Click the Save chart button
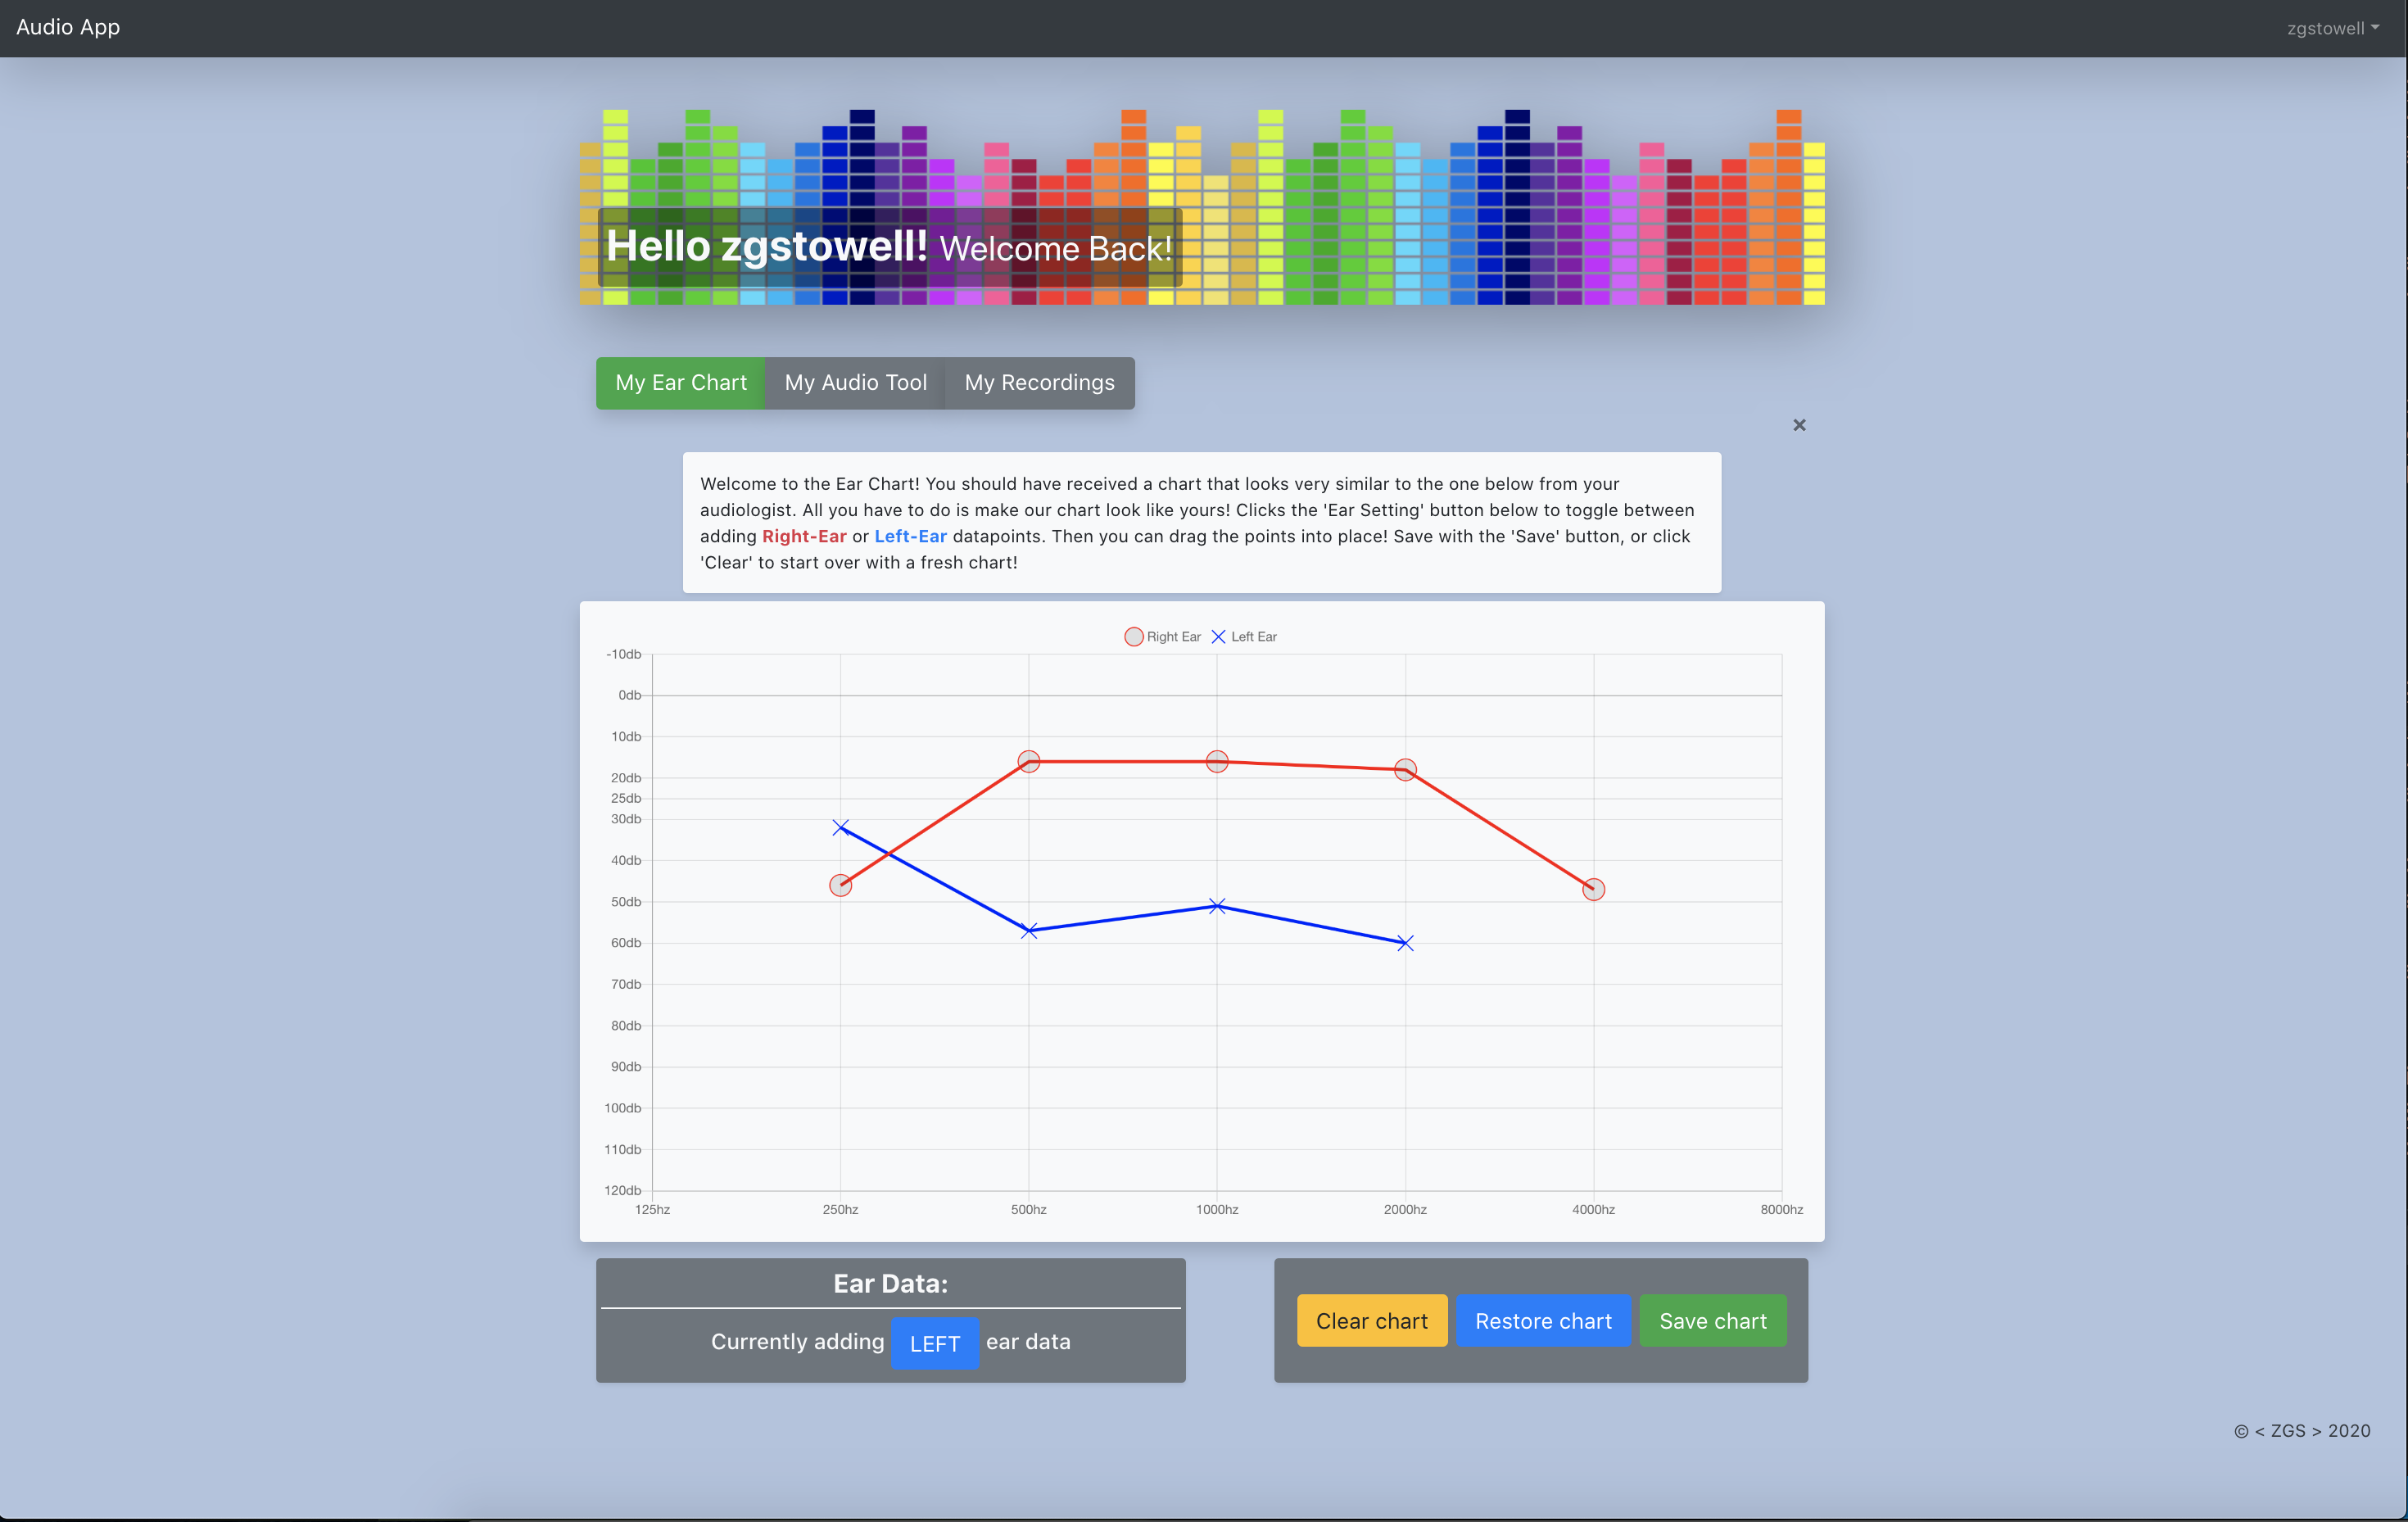 [1713, 1321]
